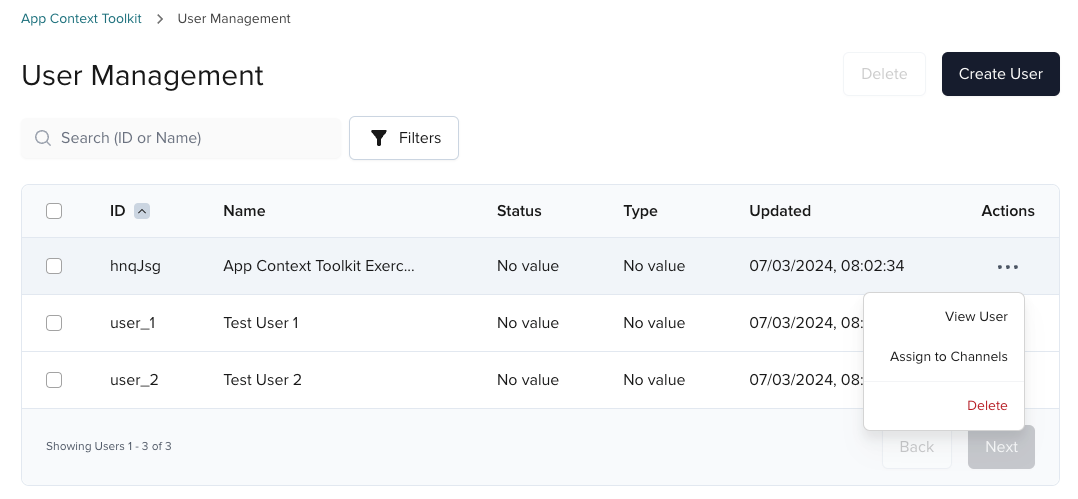Click Showing Users 1 - 3 of 3
The image size is (1078, 499).
[109, 447]
